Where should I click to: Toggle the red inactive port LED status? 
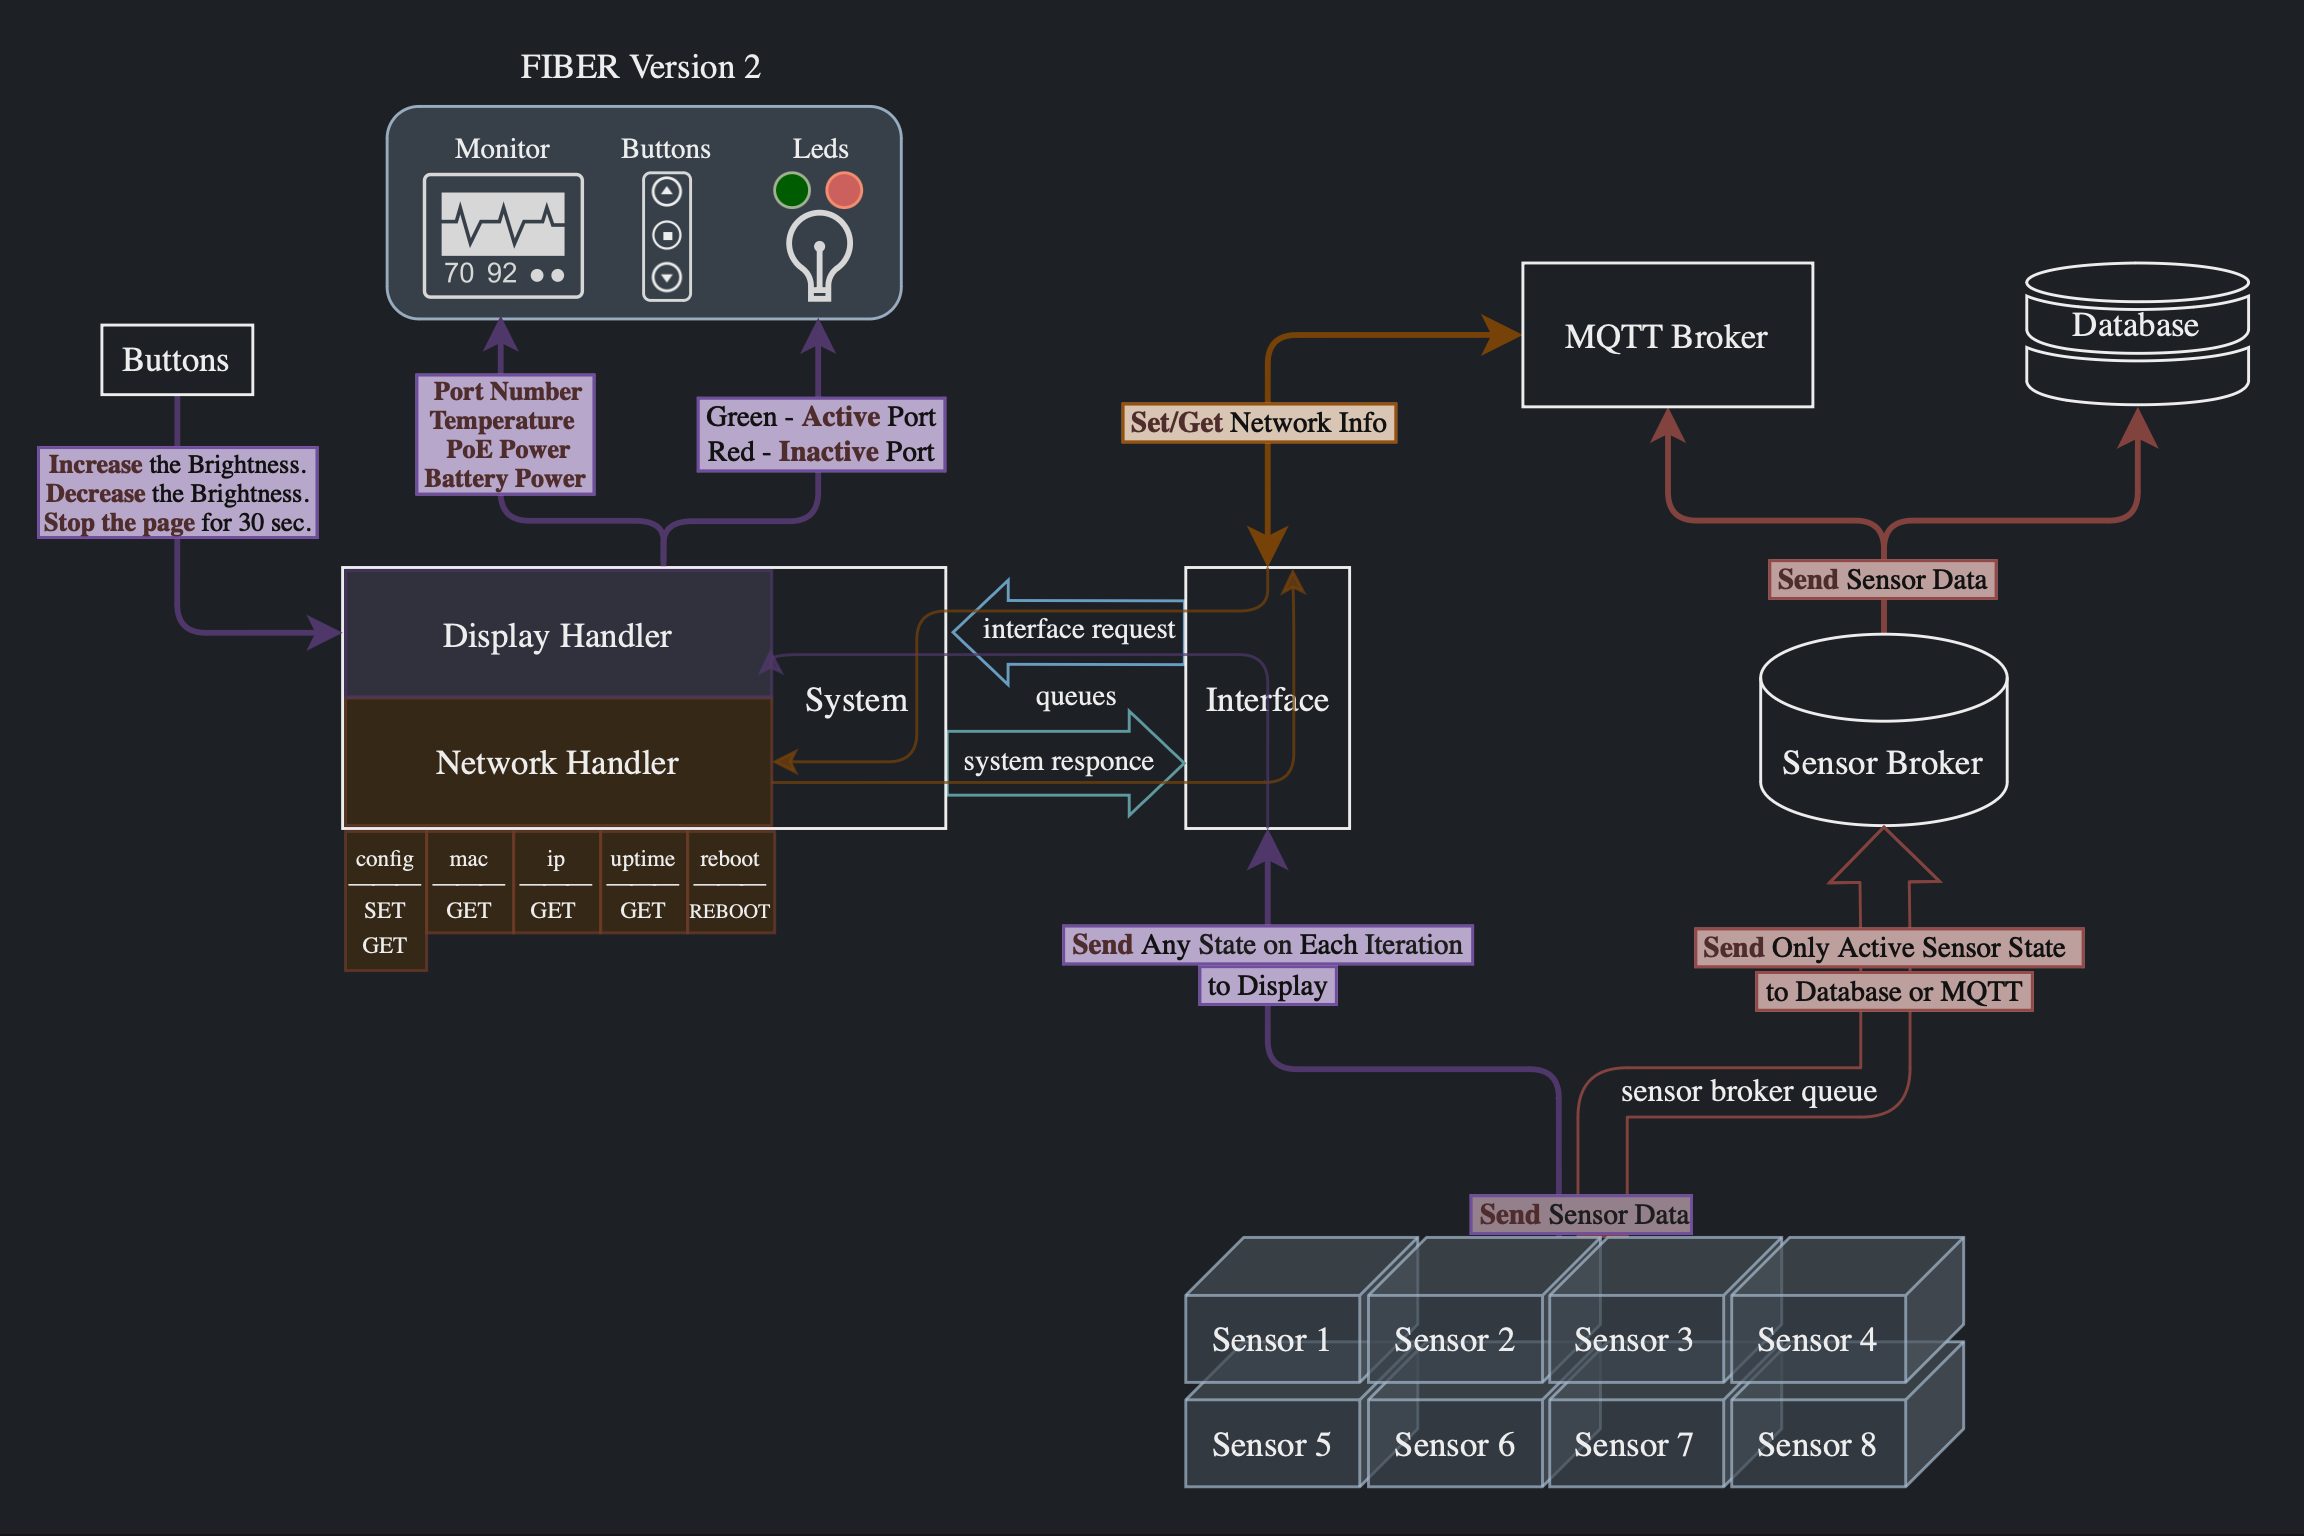845,194
